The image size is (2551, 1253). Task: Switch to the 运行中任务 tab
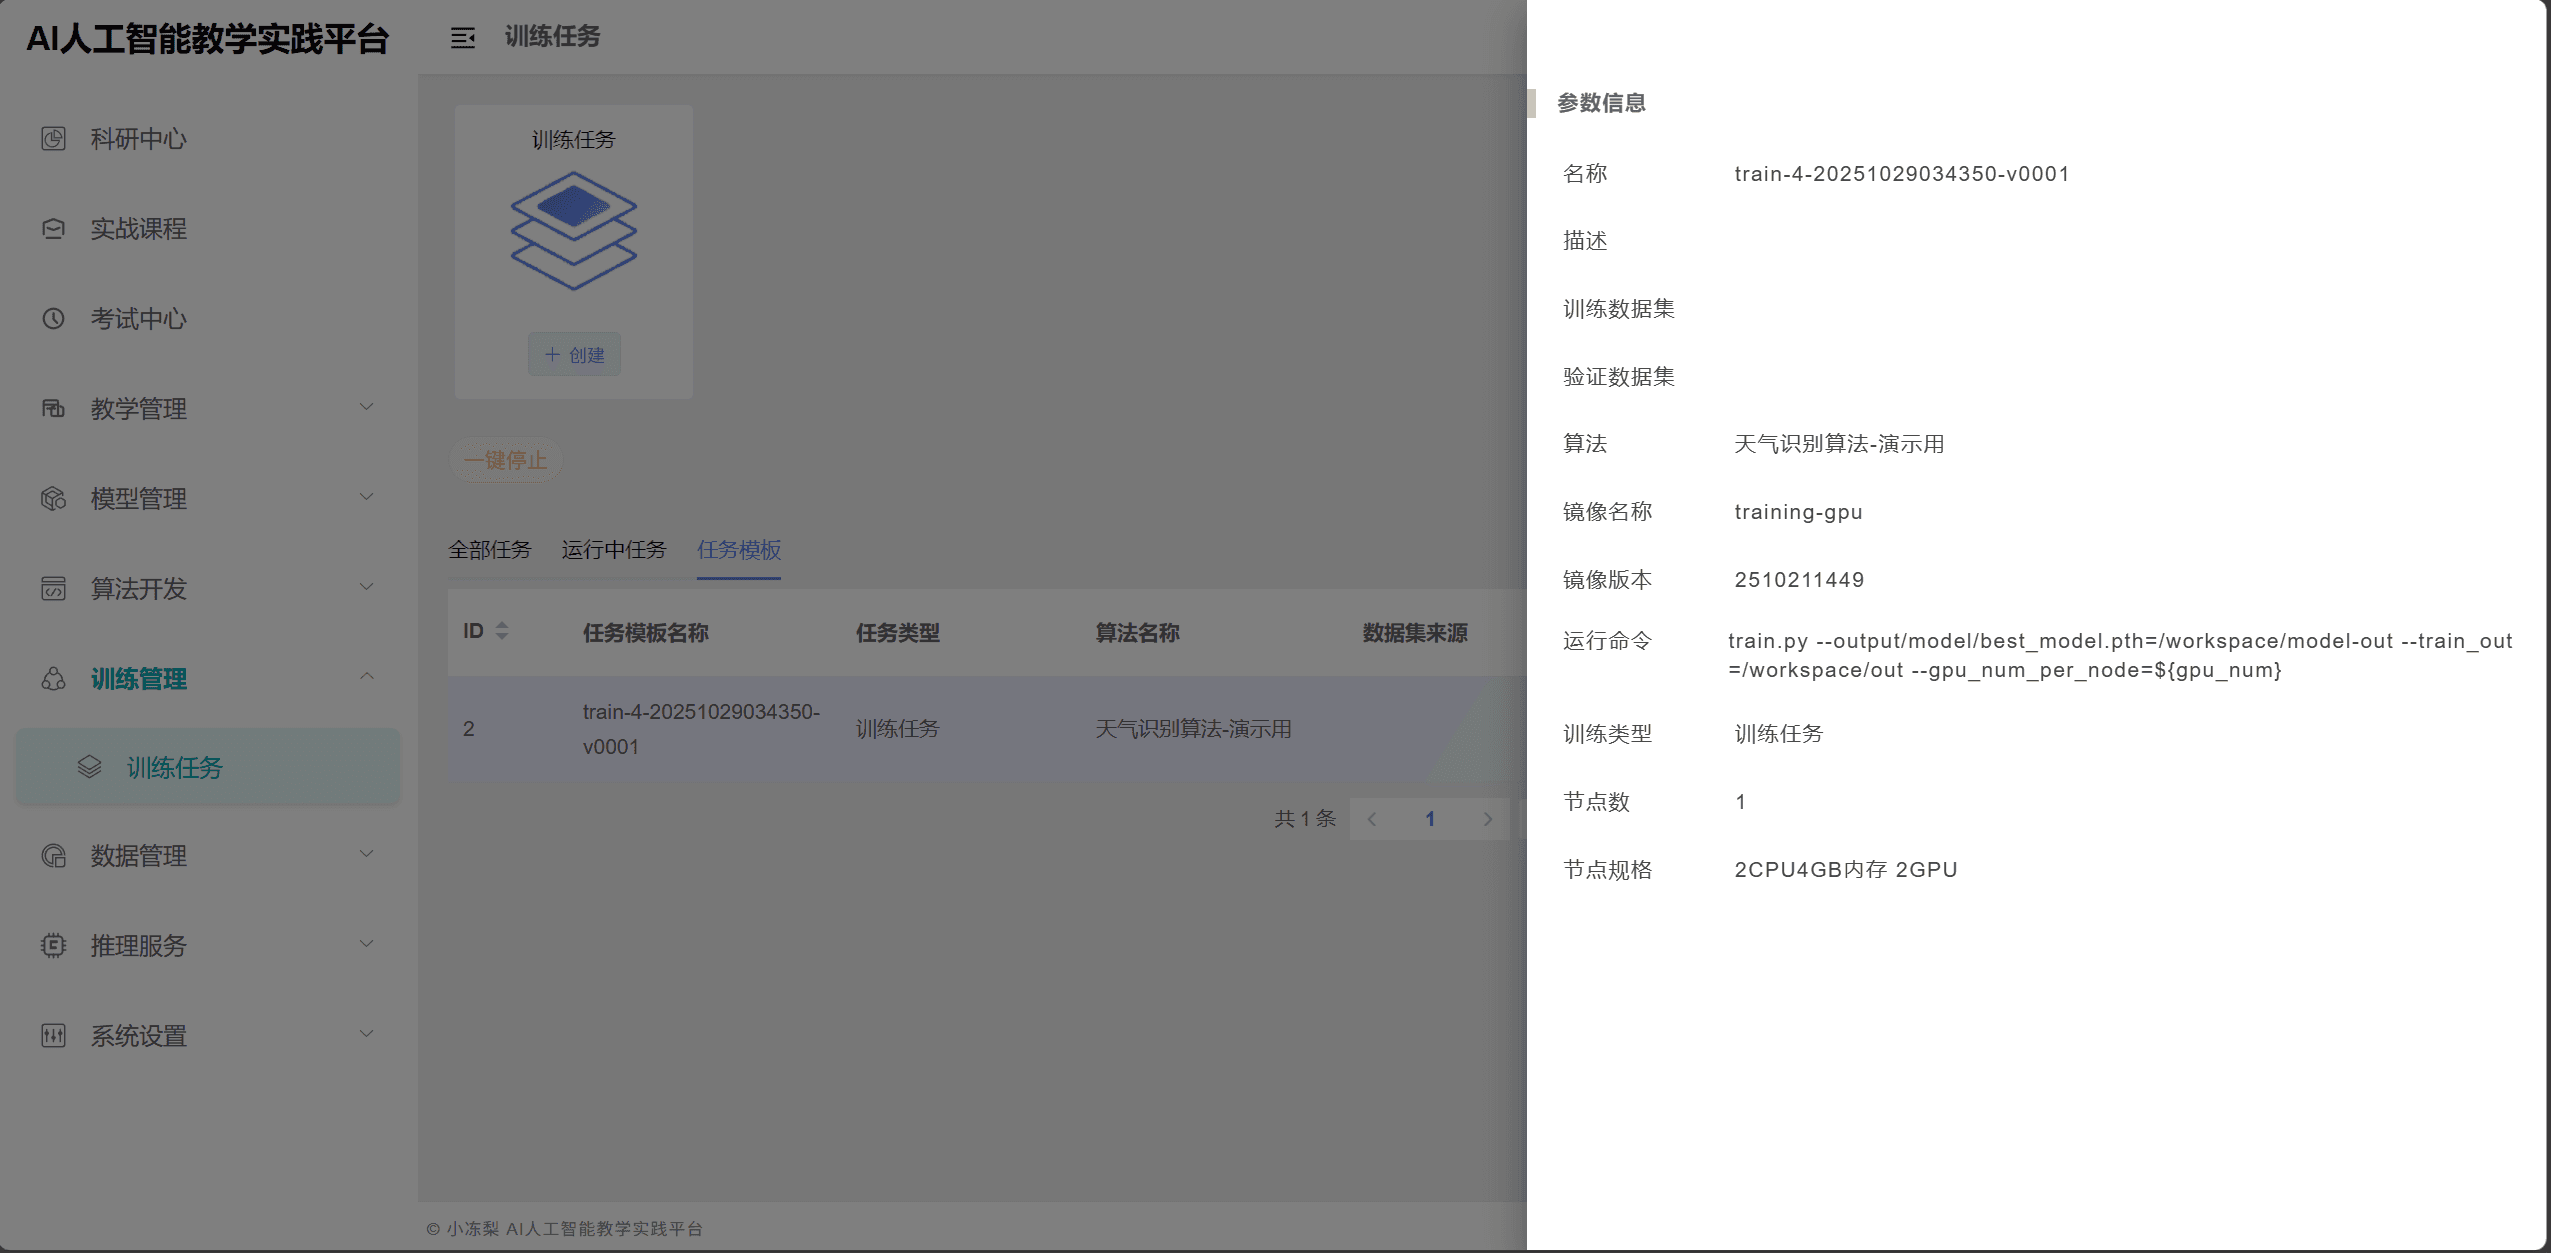tap(613, 550)
